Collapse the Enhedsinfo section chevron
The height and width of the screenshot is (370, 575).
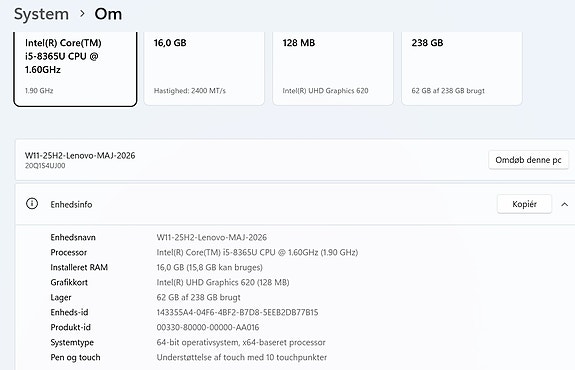[564, 204]
